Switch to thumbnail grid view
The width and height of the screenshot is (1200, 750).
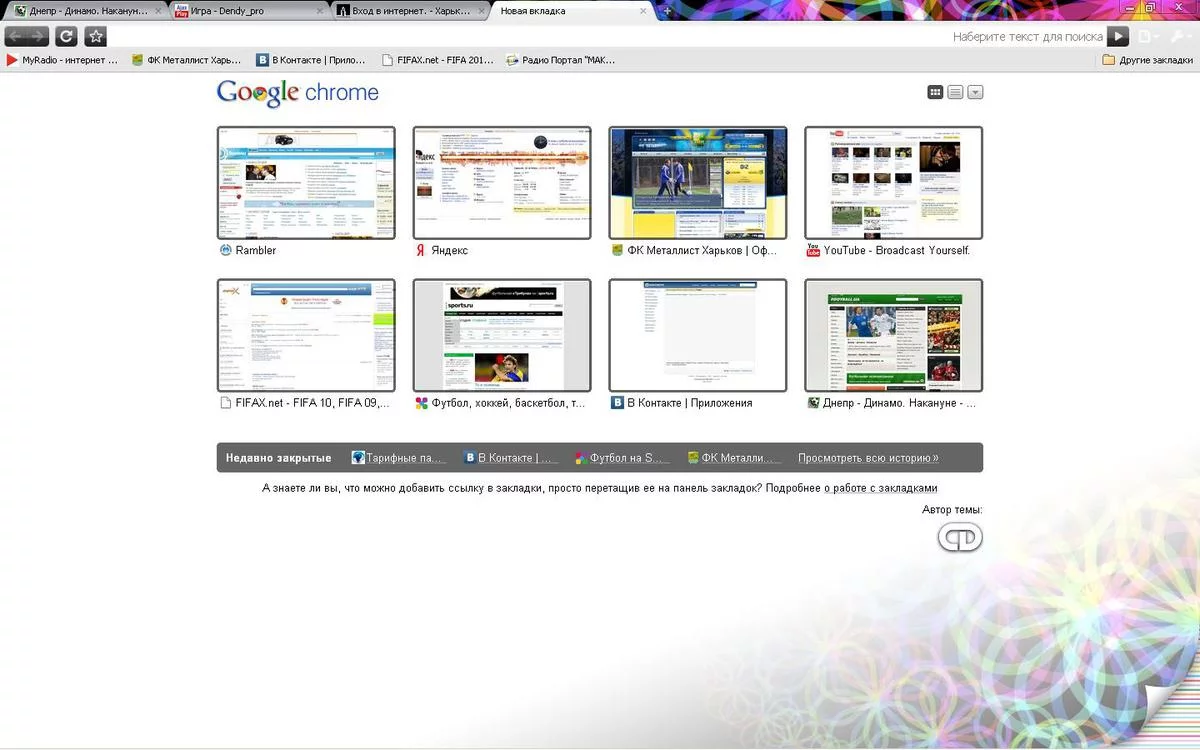(x=936, y=92)
